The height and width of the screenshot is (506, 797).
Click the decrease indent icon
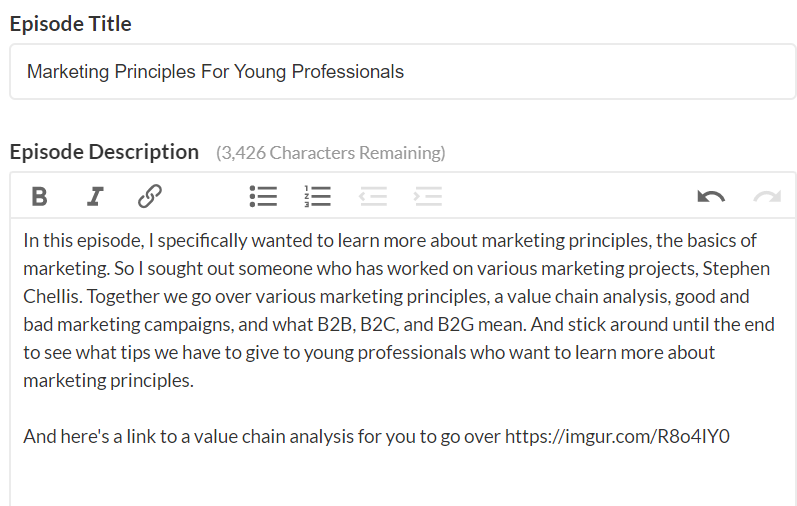pyautogui.click(x=373, y=196)
